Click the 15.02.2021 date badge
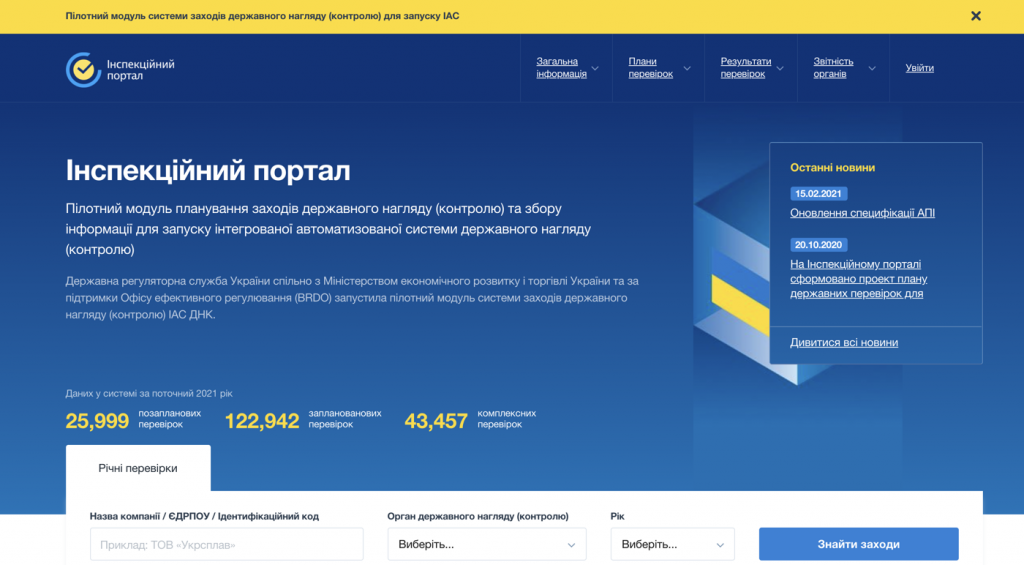Screen dimensions: 1024x565 [x=818, y=193]
